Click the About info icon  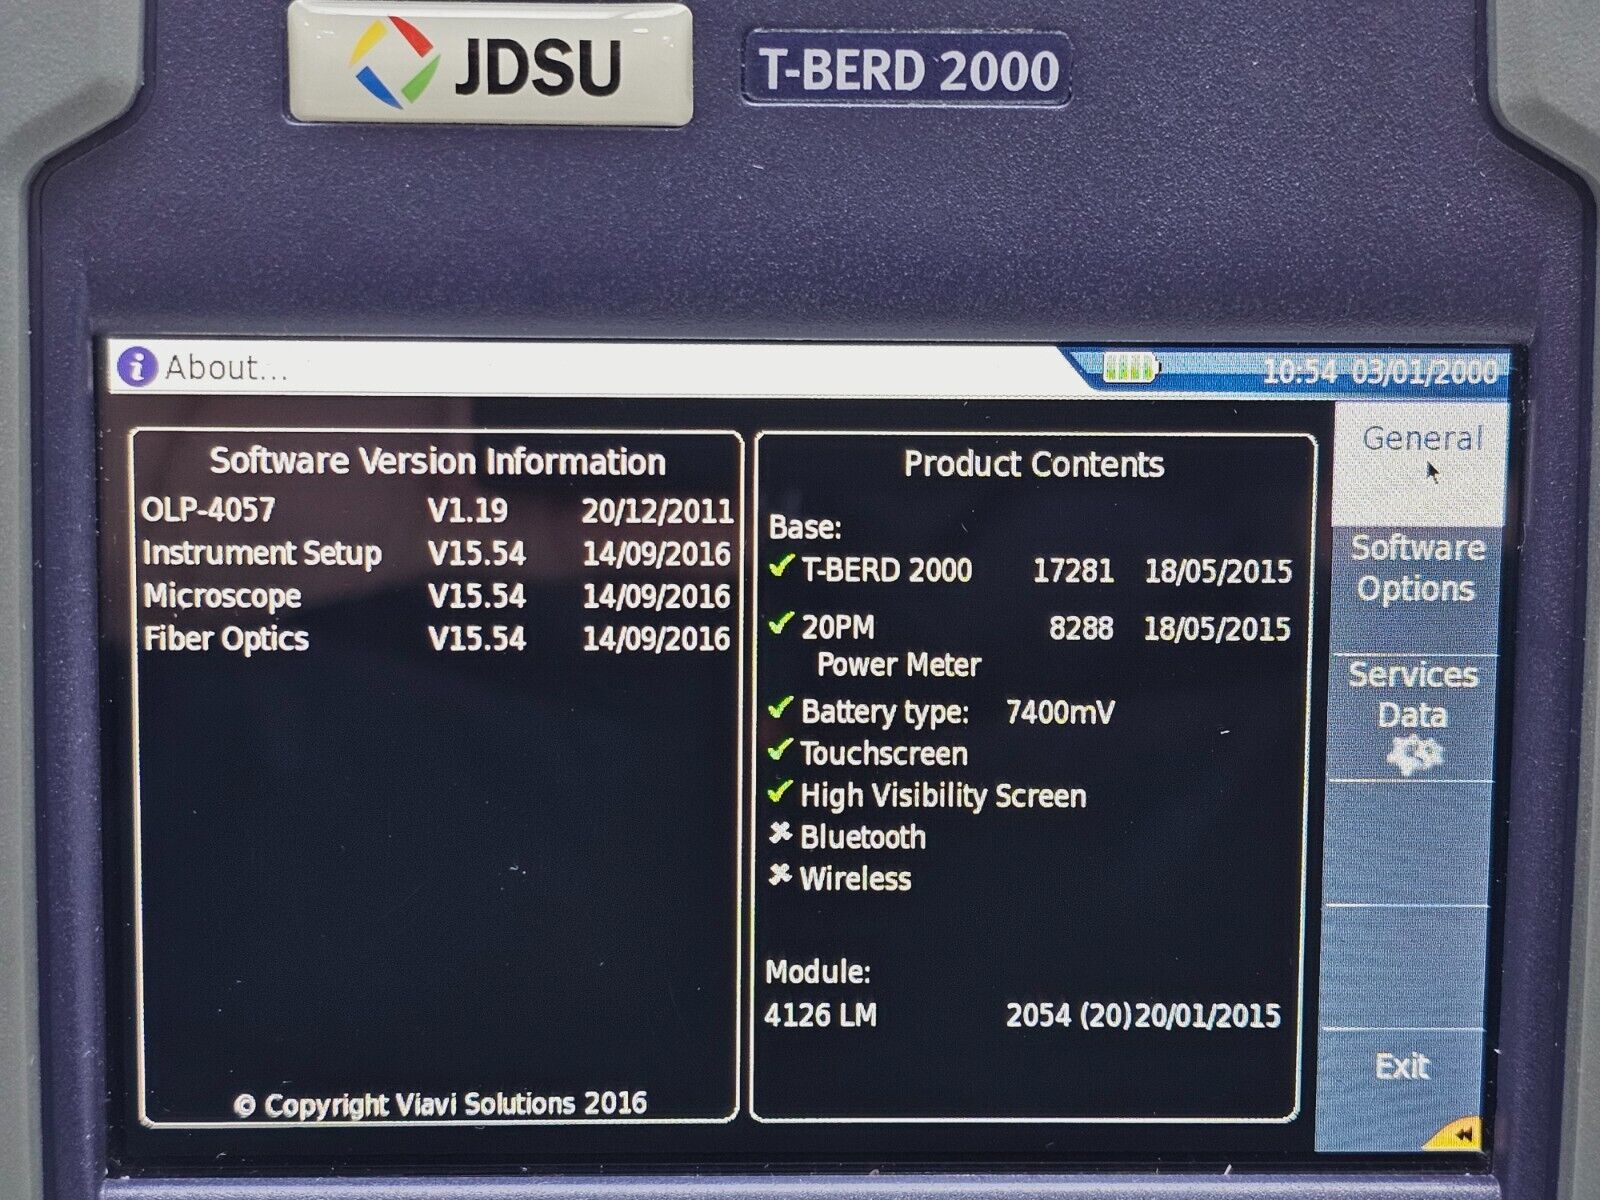click(137, 367)
